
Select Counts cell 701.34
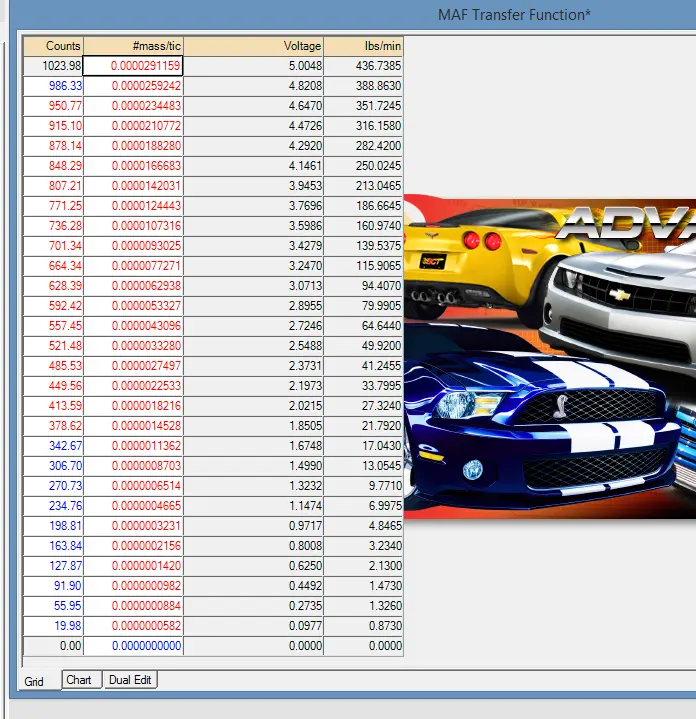click(53, 246)
